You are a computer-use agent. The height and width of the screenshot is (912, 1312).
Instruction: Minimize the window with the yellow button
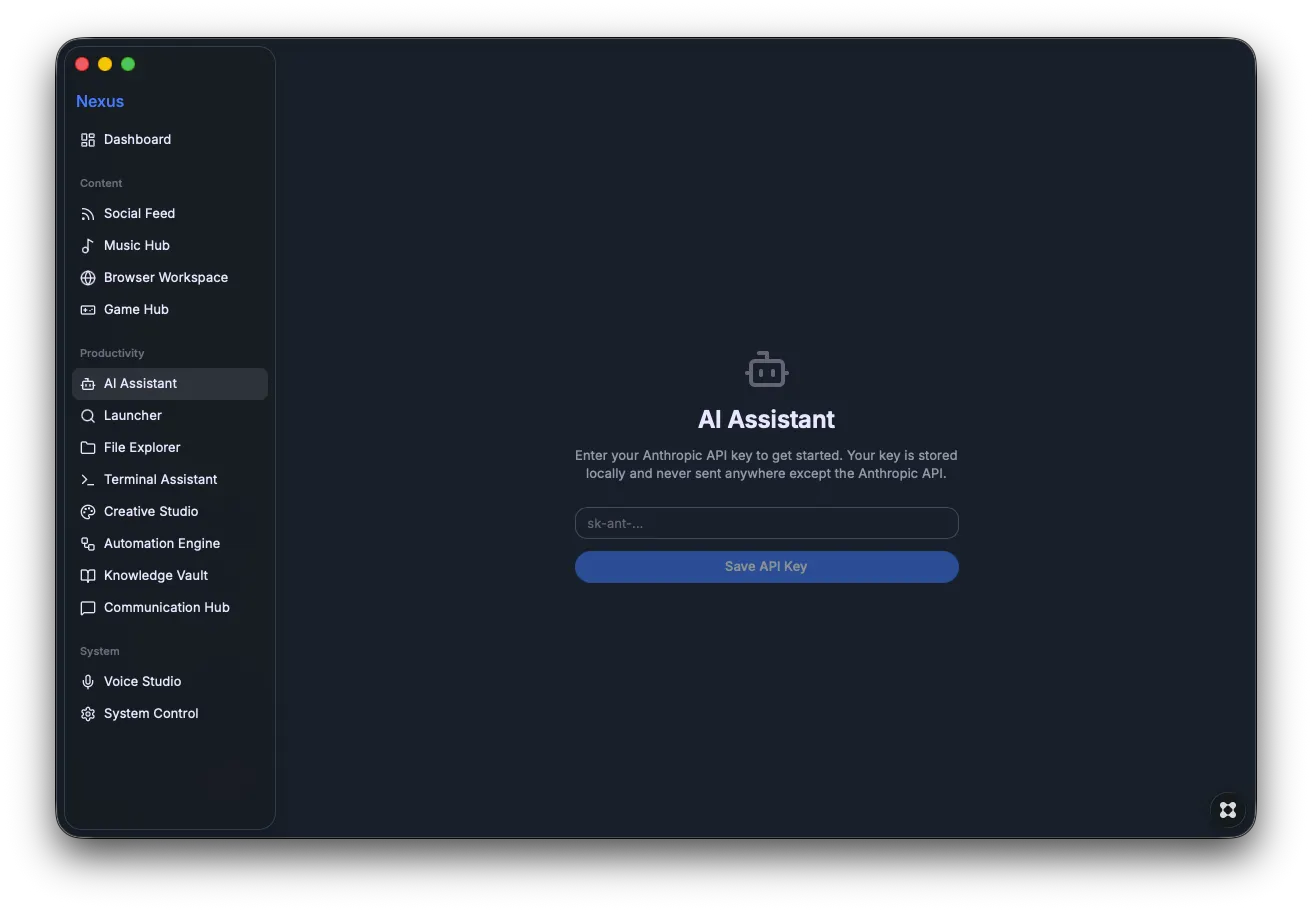105,64
